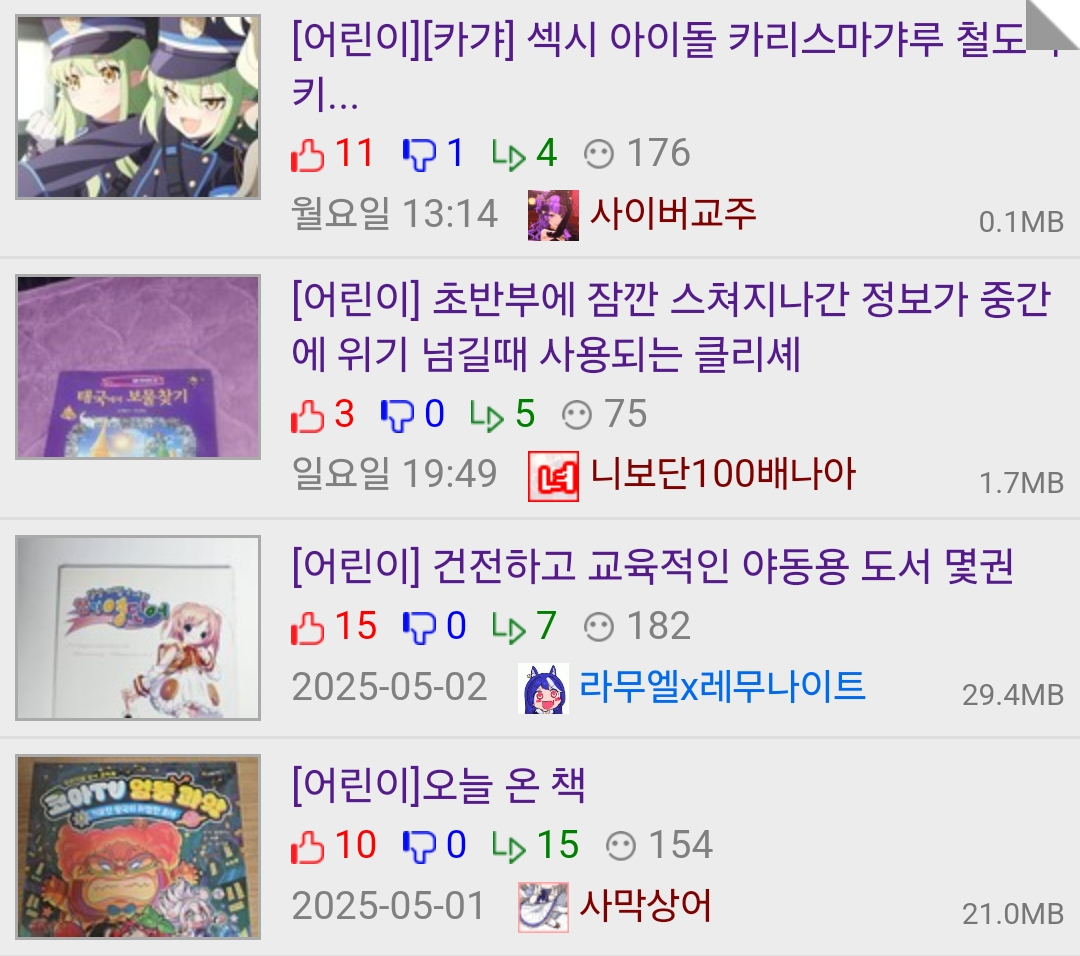
Task: Open thumbnail of purple treasure hunt book
Action: click(x=138, y=367)
